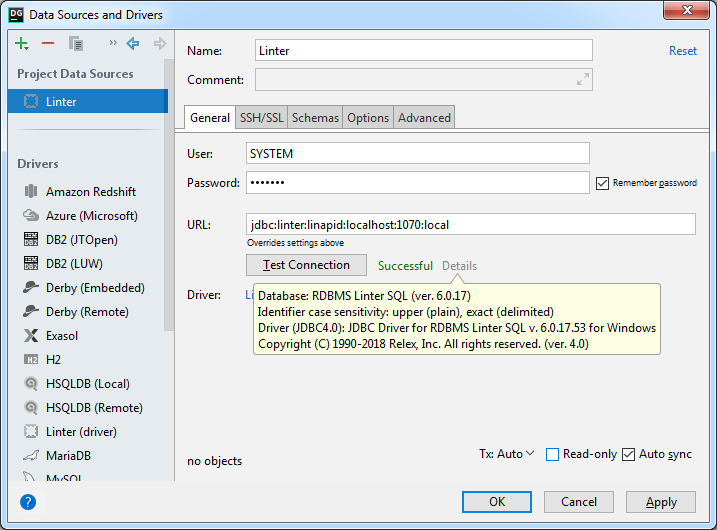The width and height of the screenshot is (717, 530).
Task: Click the red minus remove icon
Action: pyautogui.click(x=48, y=44)
